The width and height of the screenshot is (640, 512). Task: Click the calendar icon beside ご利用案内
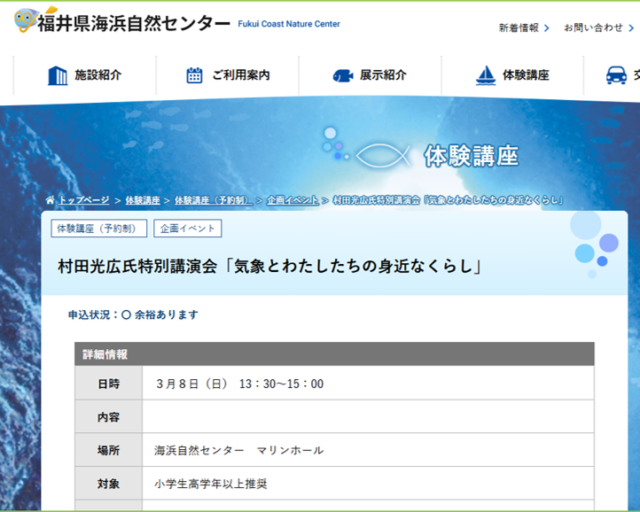(x=194, y=75)
